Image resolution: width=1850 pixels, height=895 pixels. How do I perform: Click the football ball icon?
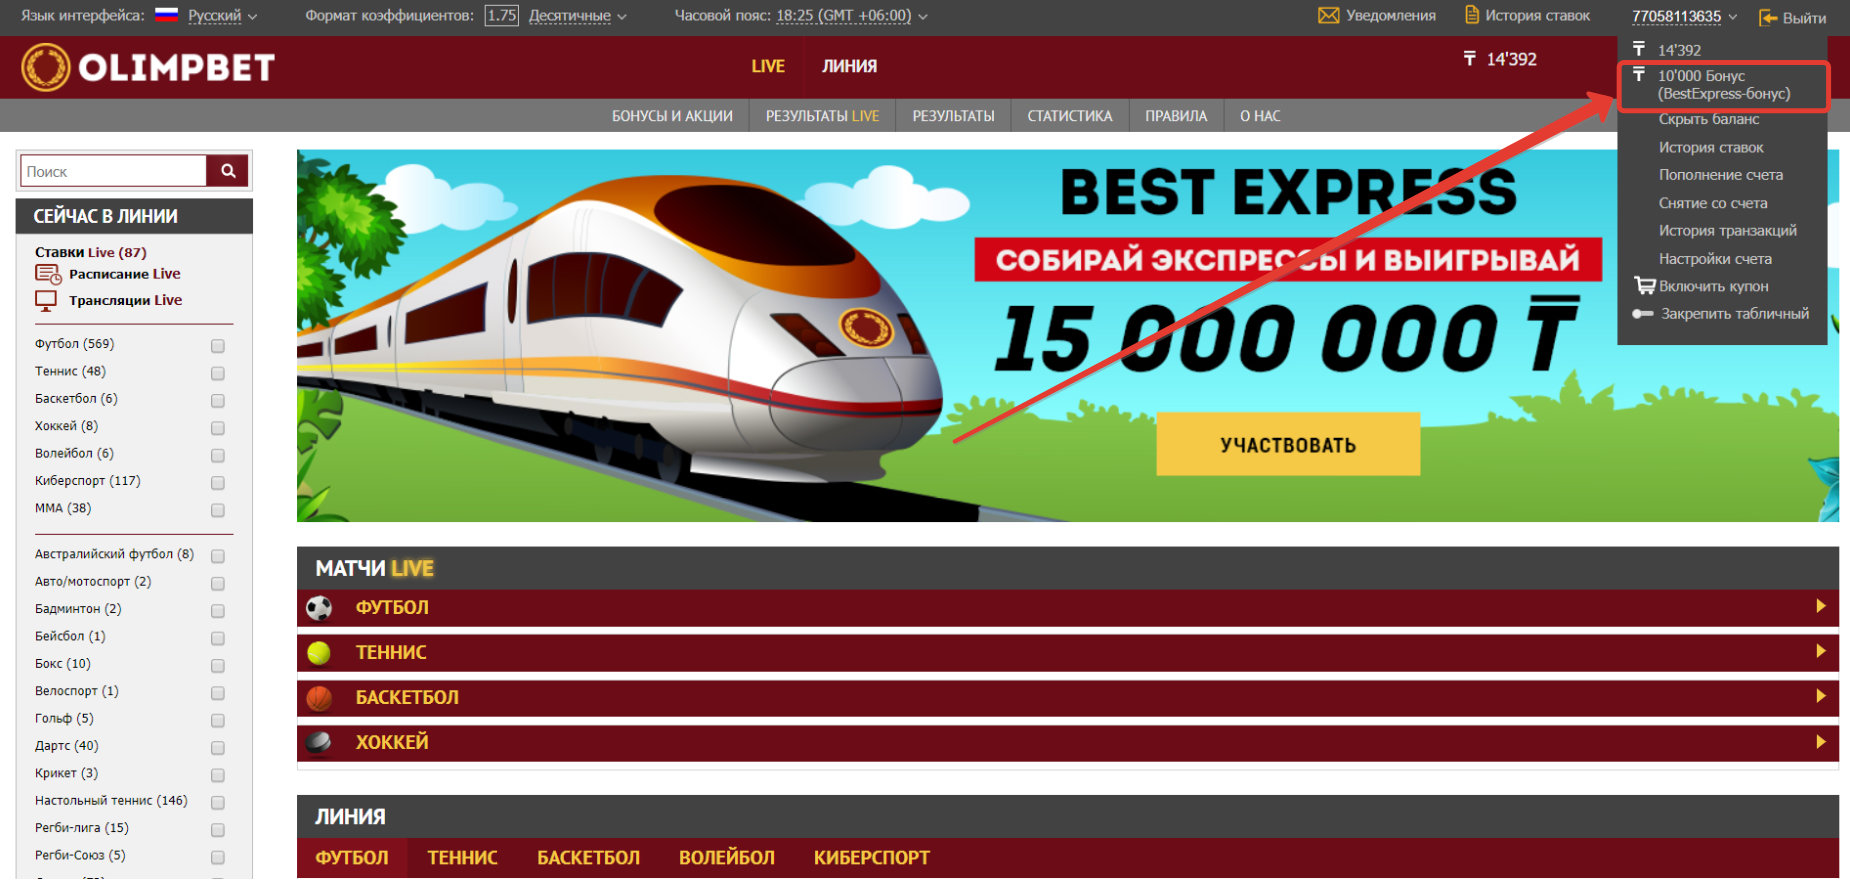coord(319,608)
